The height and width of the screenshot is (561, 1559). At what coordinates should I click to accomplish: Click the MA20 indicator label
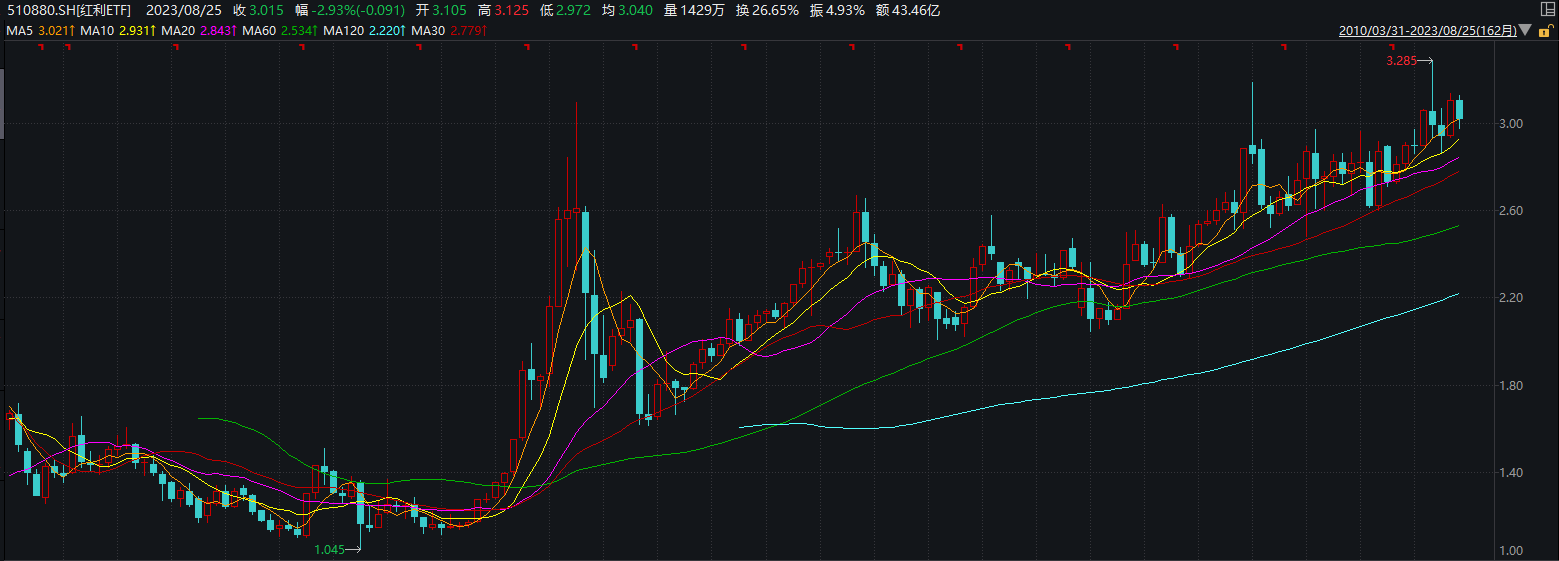click(177, 31)
